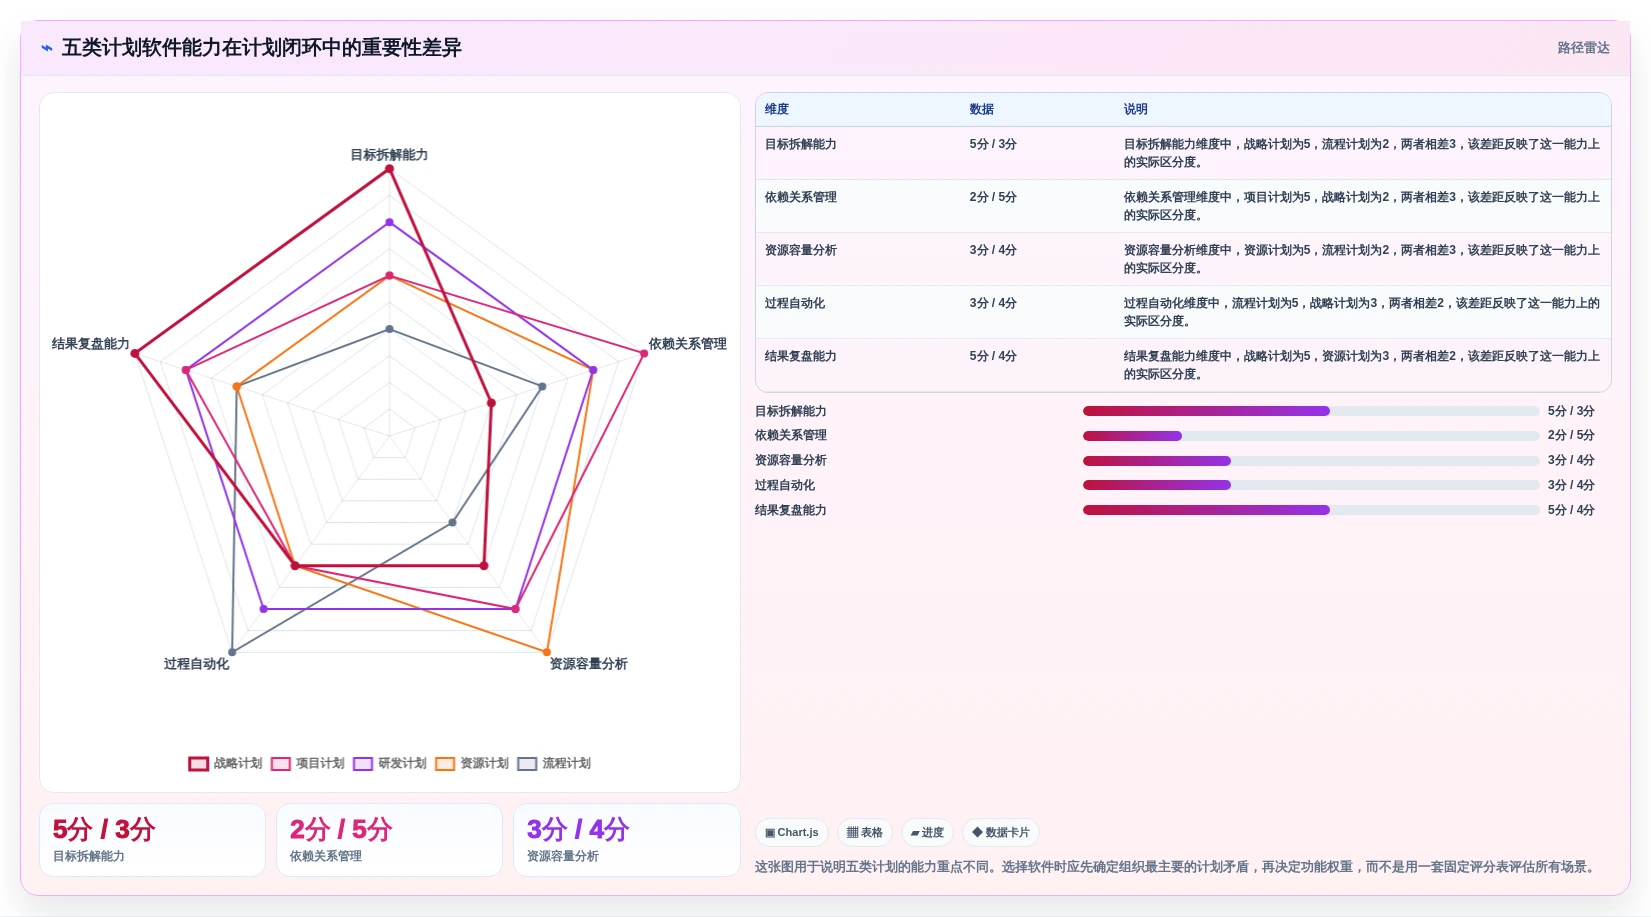Click the 表格 chip

(x=865, y=832)
